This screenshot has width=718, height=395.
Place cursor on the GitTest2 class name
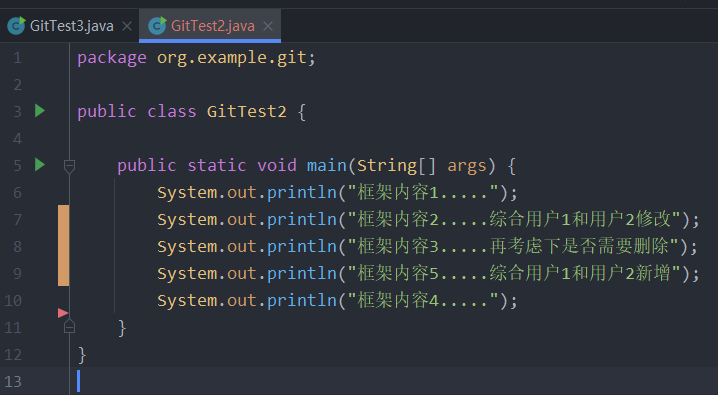(x=246, y=111)
